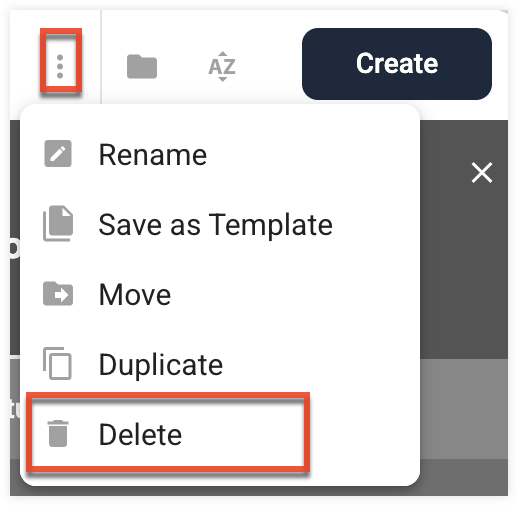Close the panel with the white X
The height and width of the screenshot is (506, 518).
482,173
